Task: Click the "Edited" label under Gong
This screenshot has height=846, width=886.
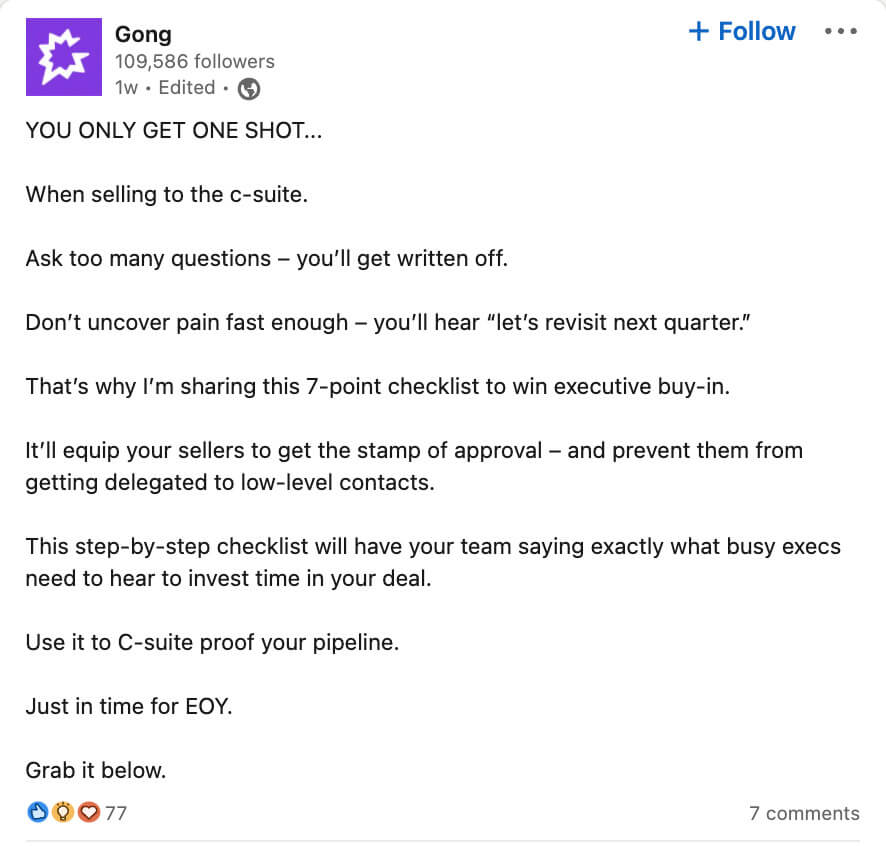Action: point(186,88)
